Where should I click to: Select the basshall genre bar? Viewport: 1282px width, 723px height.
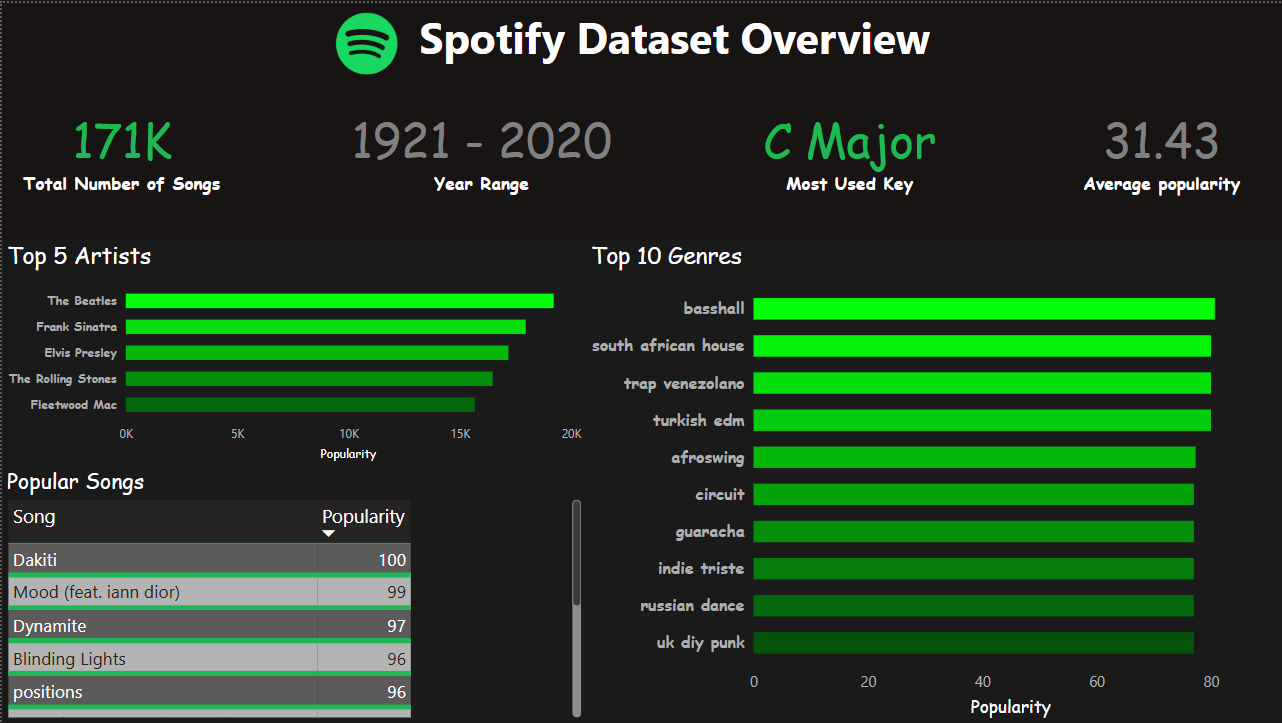[984, 308]
